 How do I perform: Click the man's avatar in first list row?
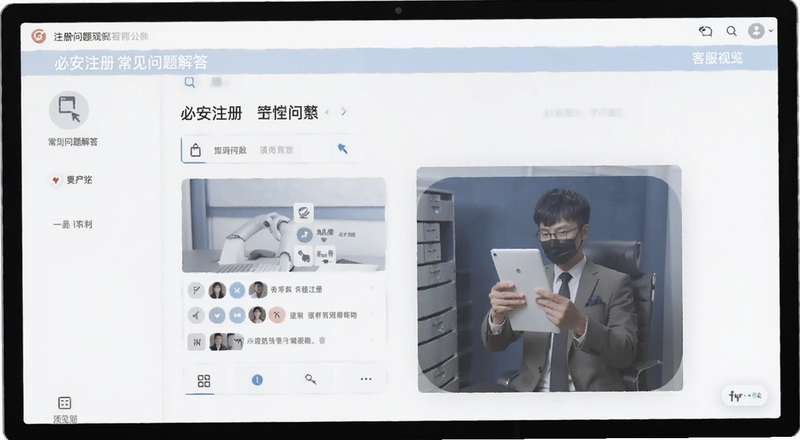pyautogui.click(x=258, y=290)
